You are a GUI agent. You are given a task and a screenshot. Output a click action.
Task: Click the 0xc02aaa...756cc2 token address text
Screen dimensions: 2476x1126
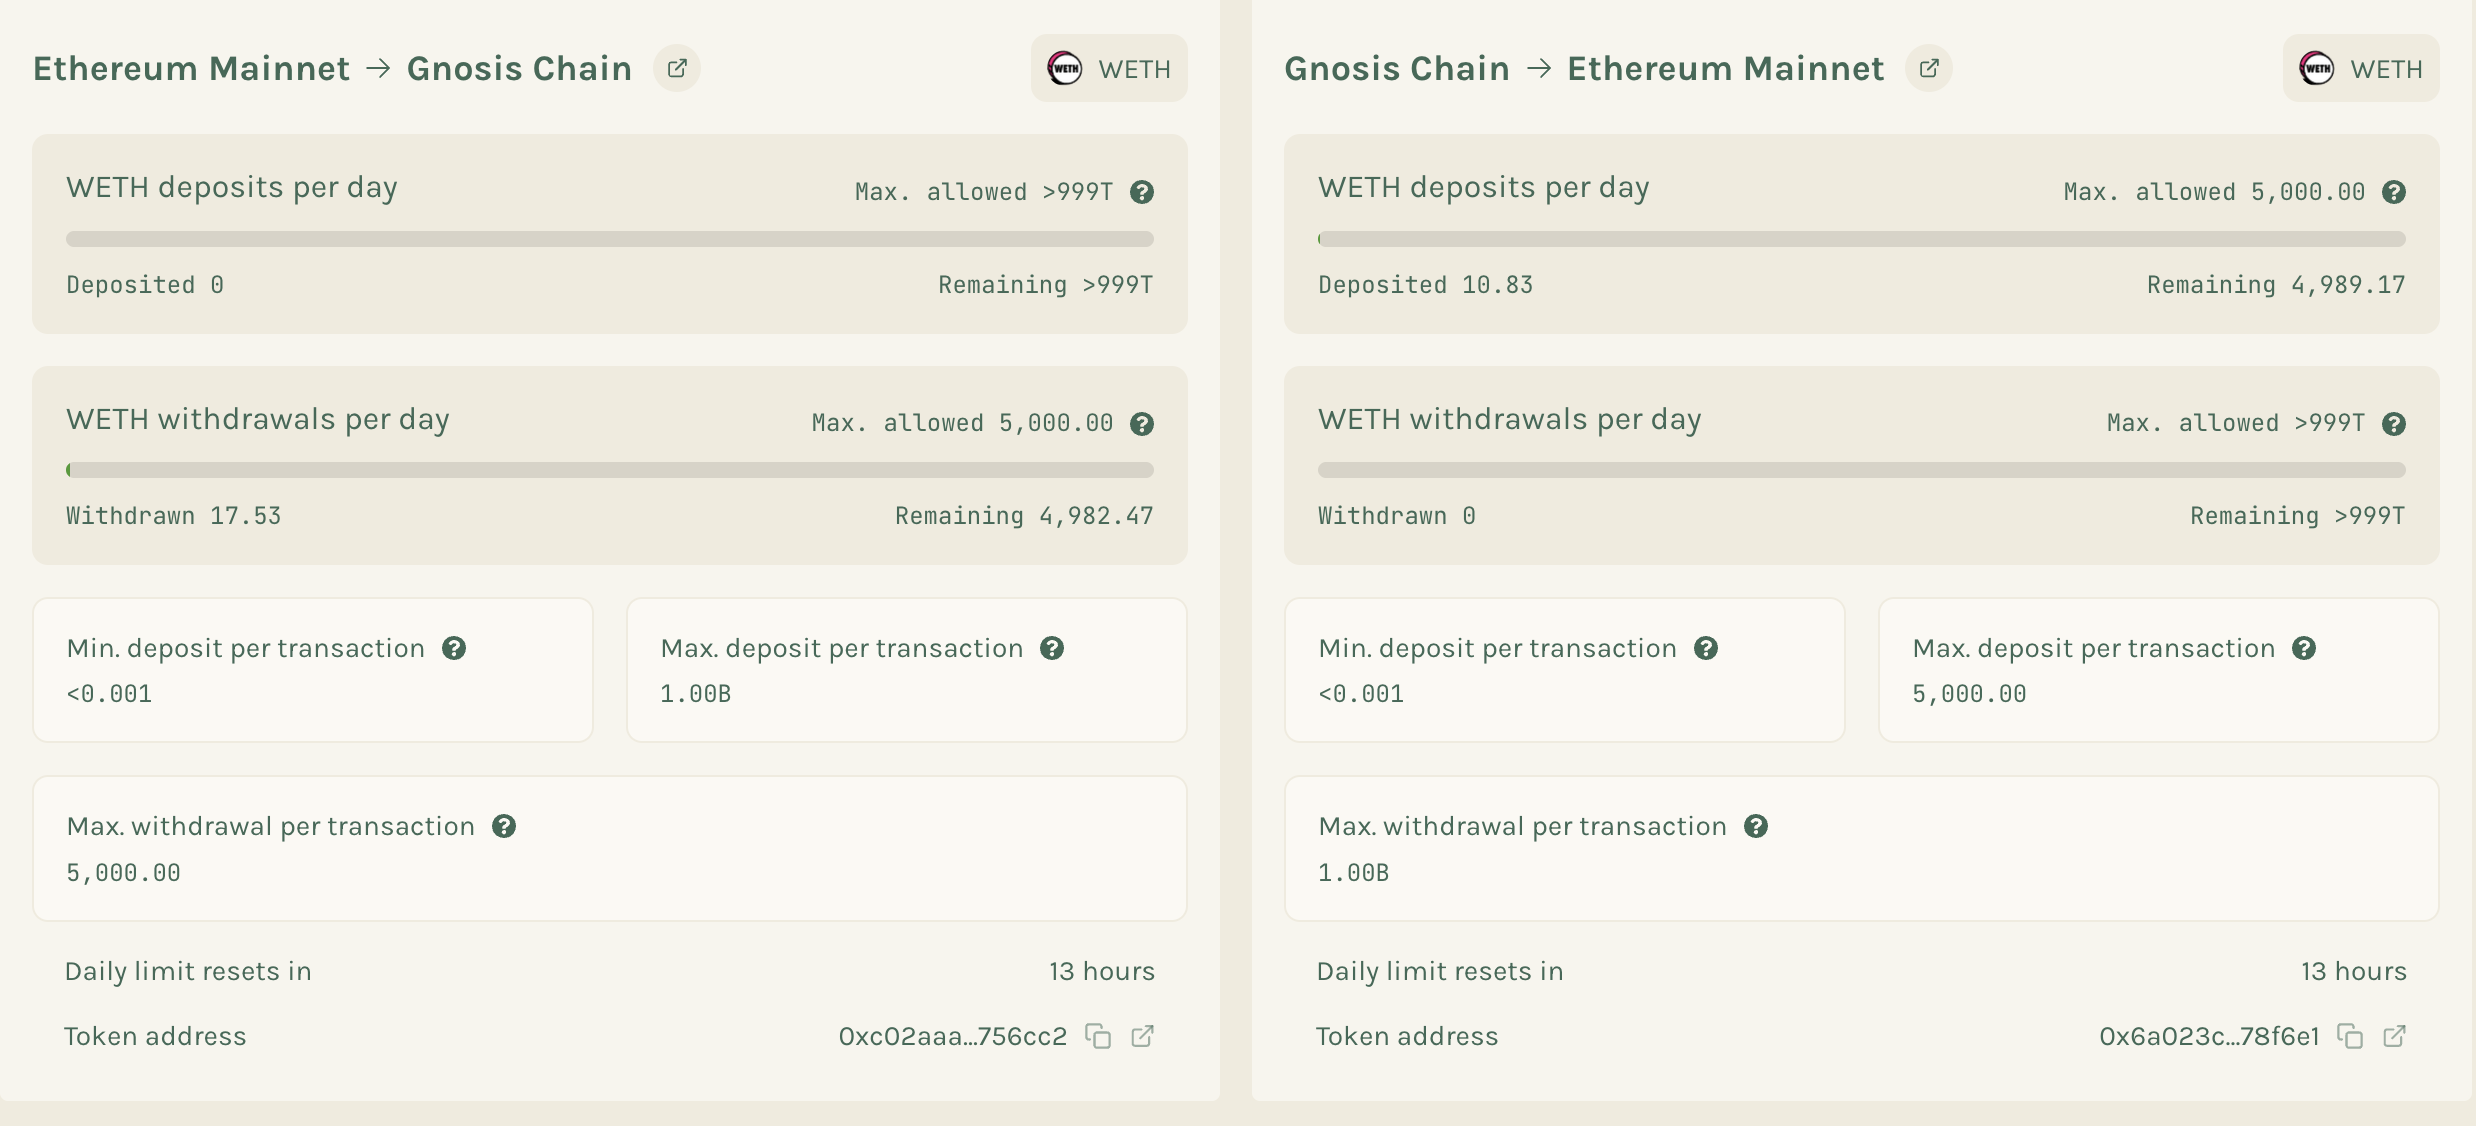[x=952, y=1036]
